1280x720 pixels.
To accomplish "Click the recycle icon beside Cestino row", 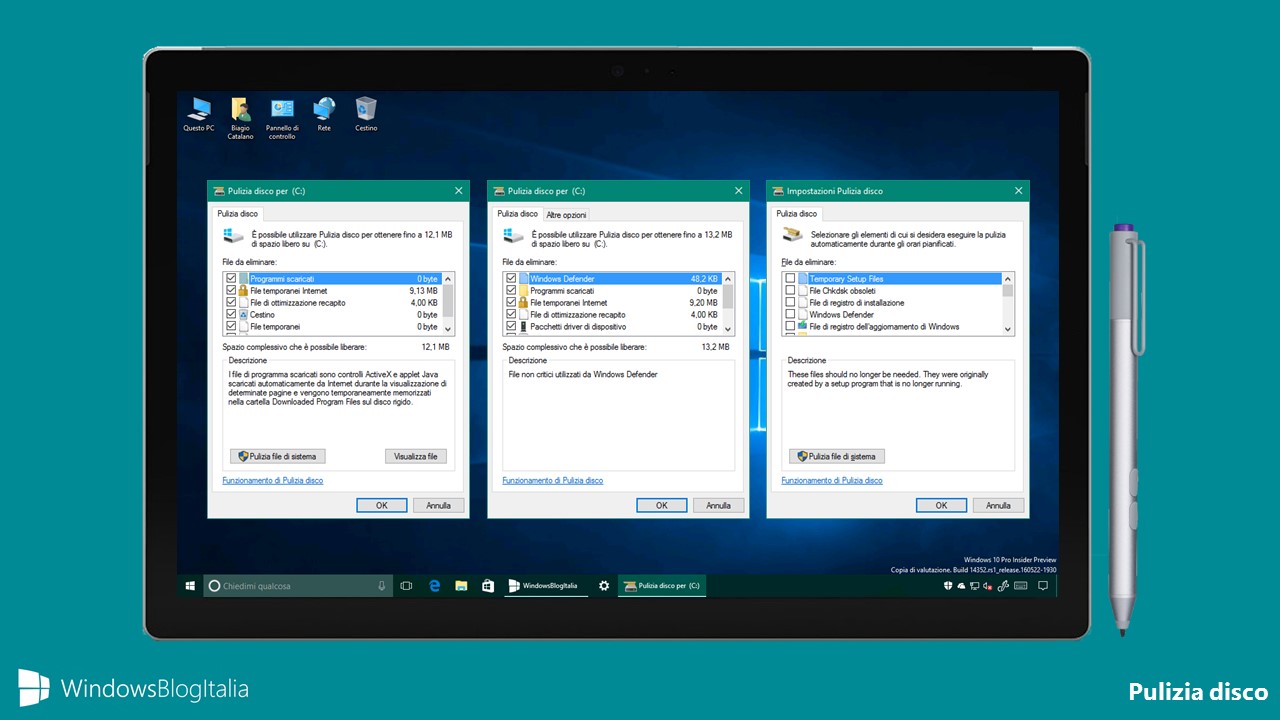I will coord(243,314).
